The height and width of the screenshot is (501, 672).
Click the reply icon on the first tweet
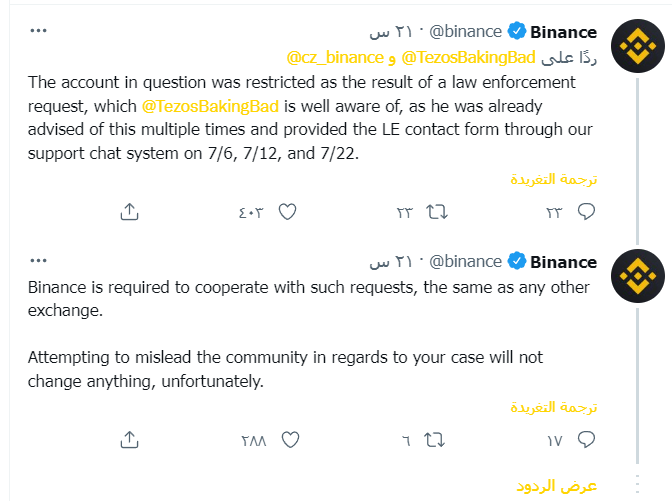[x=586, y=211]
